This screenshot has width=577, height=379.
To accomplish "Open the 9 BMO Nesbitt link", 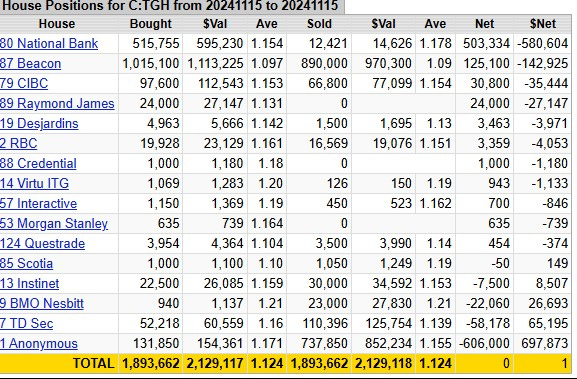I will [x=42, y=303].
